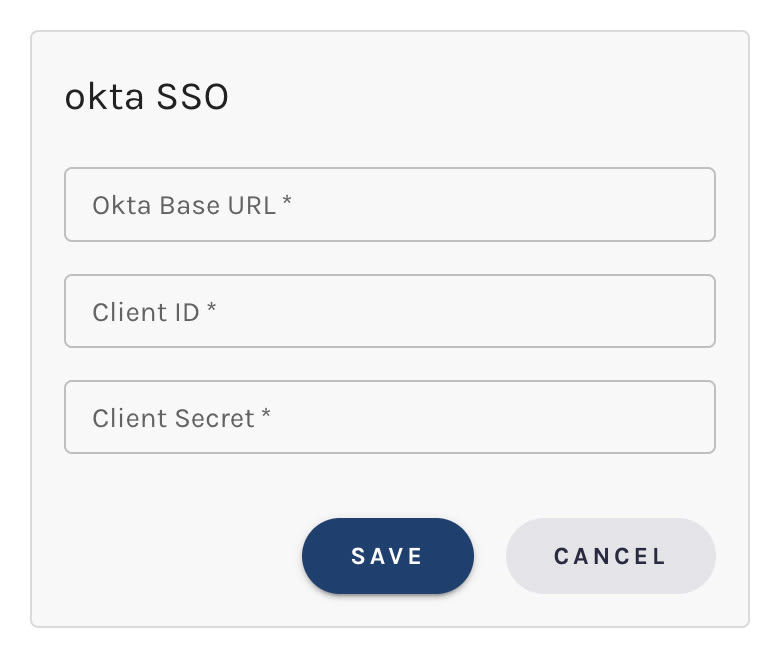Save the okta SSO configuration
Viewport: 782px width, 662px height.
(387, 556)
